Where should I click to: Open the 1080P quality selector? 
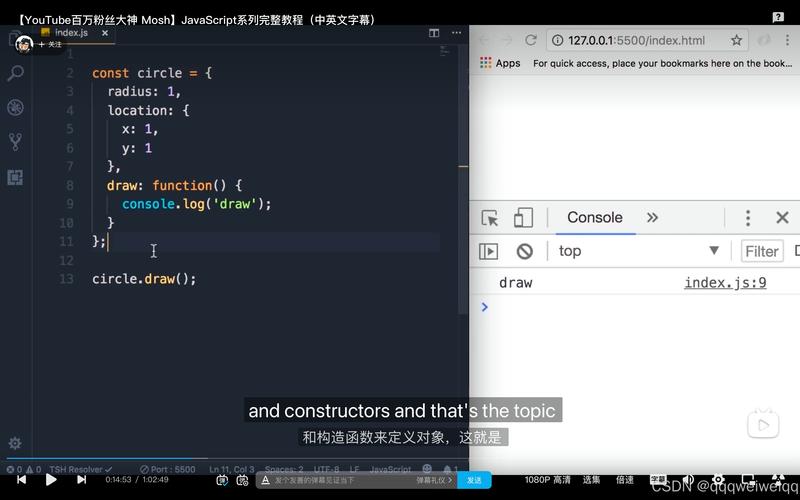[547, 480]
